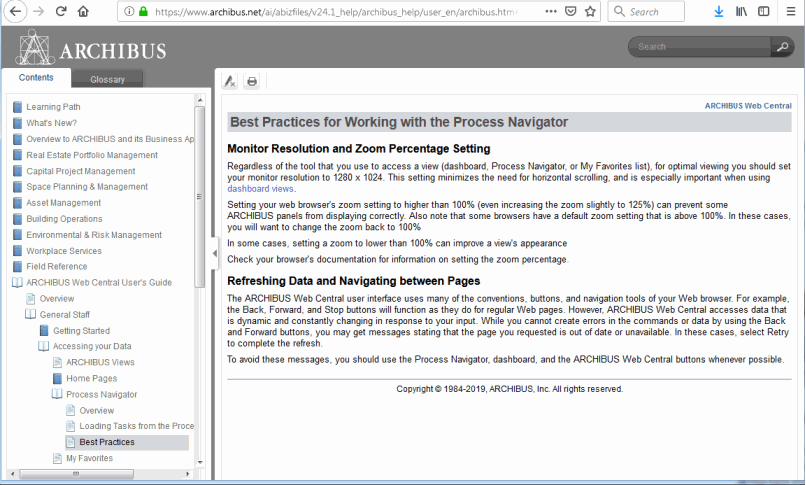806x485 pixels.
Task: Bookmark this page with the star icon
Action: [591, 12]
